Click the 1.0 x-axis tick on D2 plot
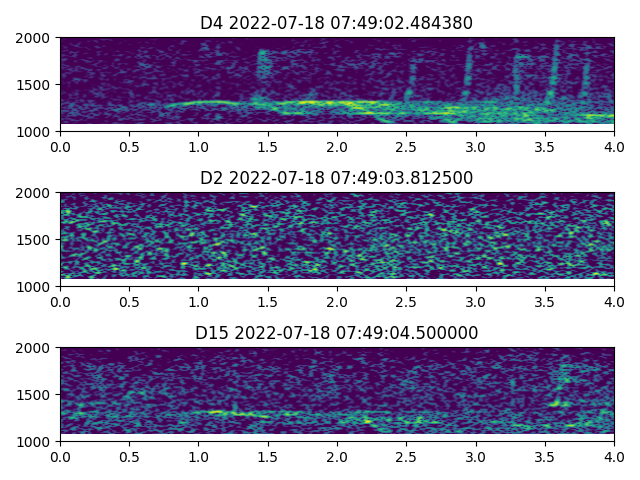Image resolution: width=640 pixels, height=480 pixels. pos(199,302)
